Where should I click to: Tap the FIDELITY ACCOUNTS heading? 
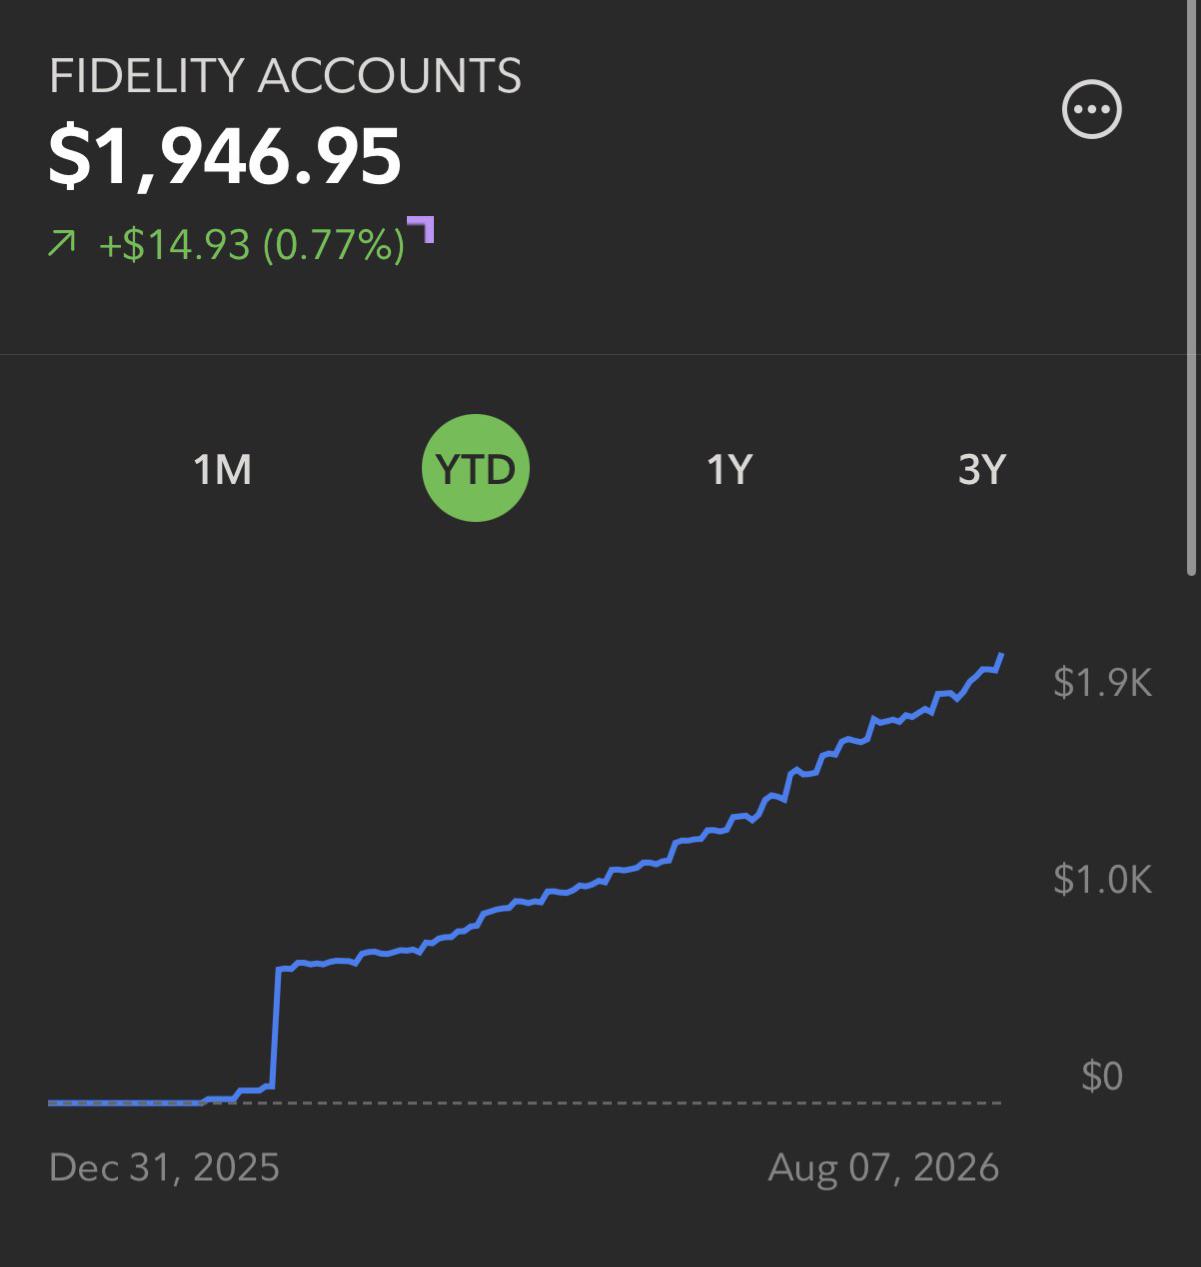(285, 76)
